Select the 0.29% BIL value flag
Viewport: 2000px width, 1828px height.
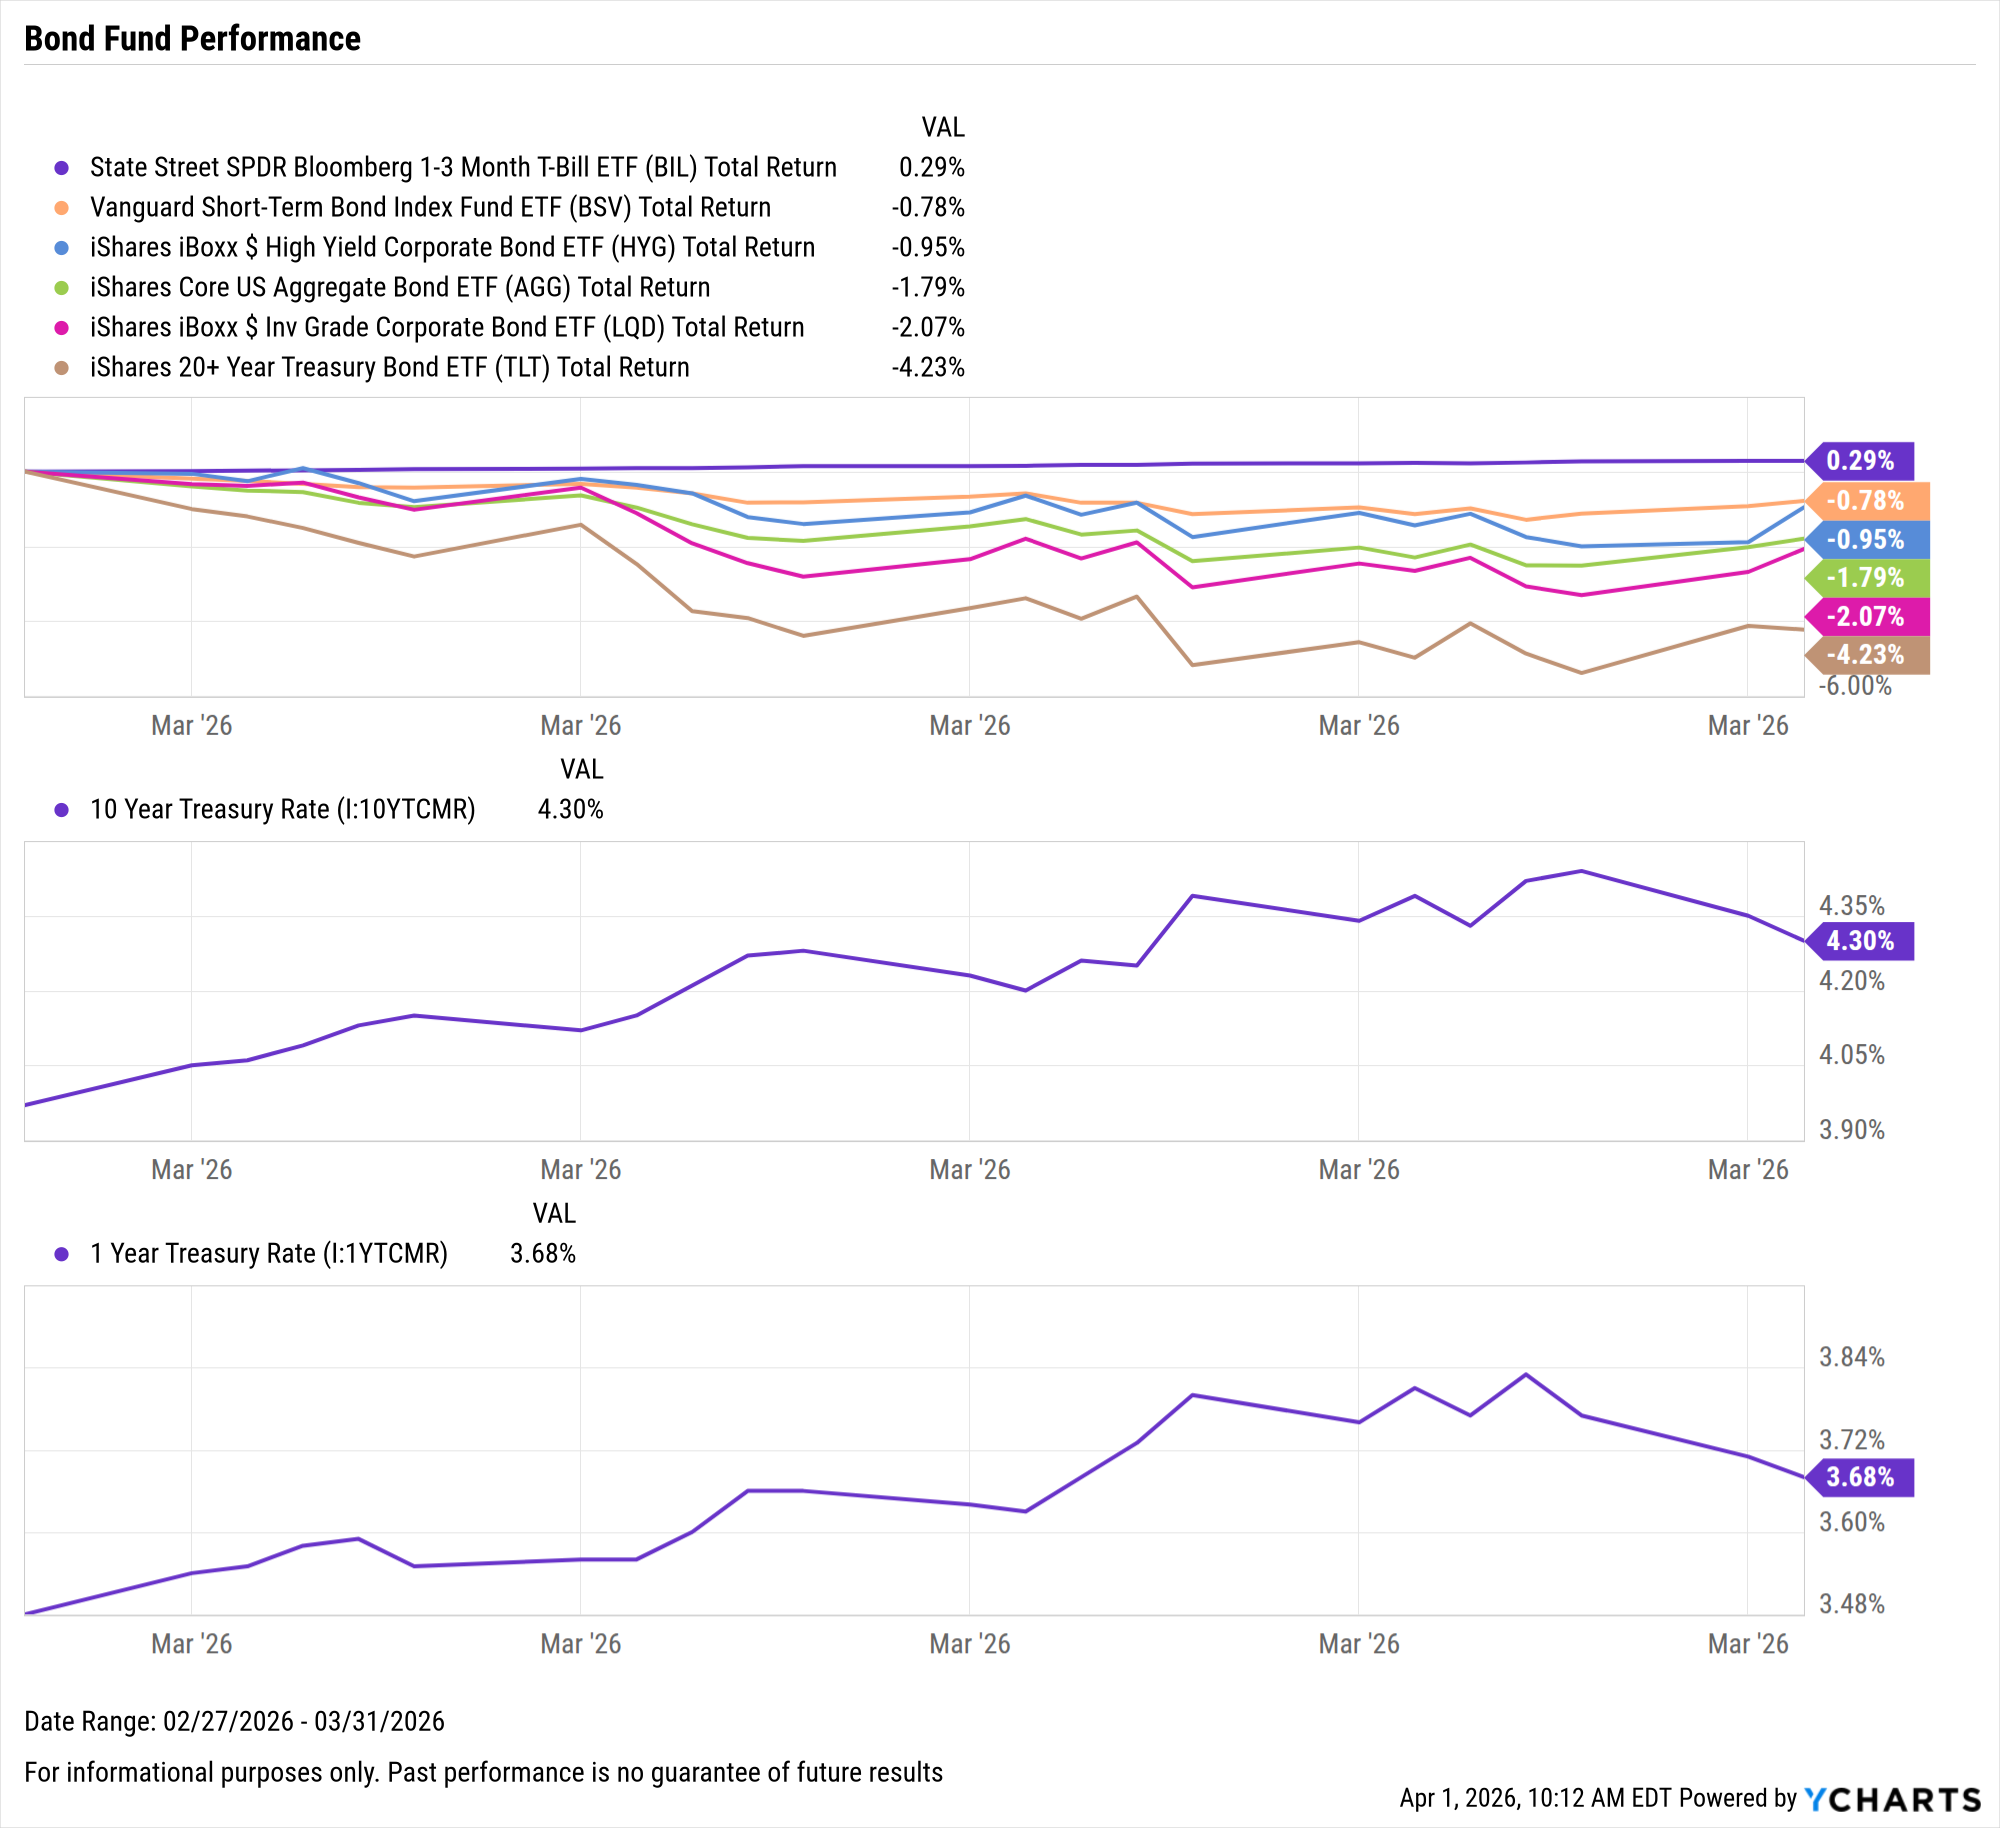pyautogui.click(x=1861, y=461)
